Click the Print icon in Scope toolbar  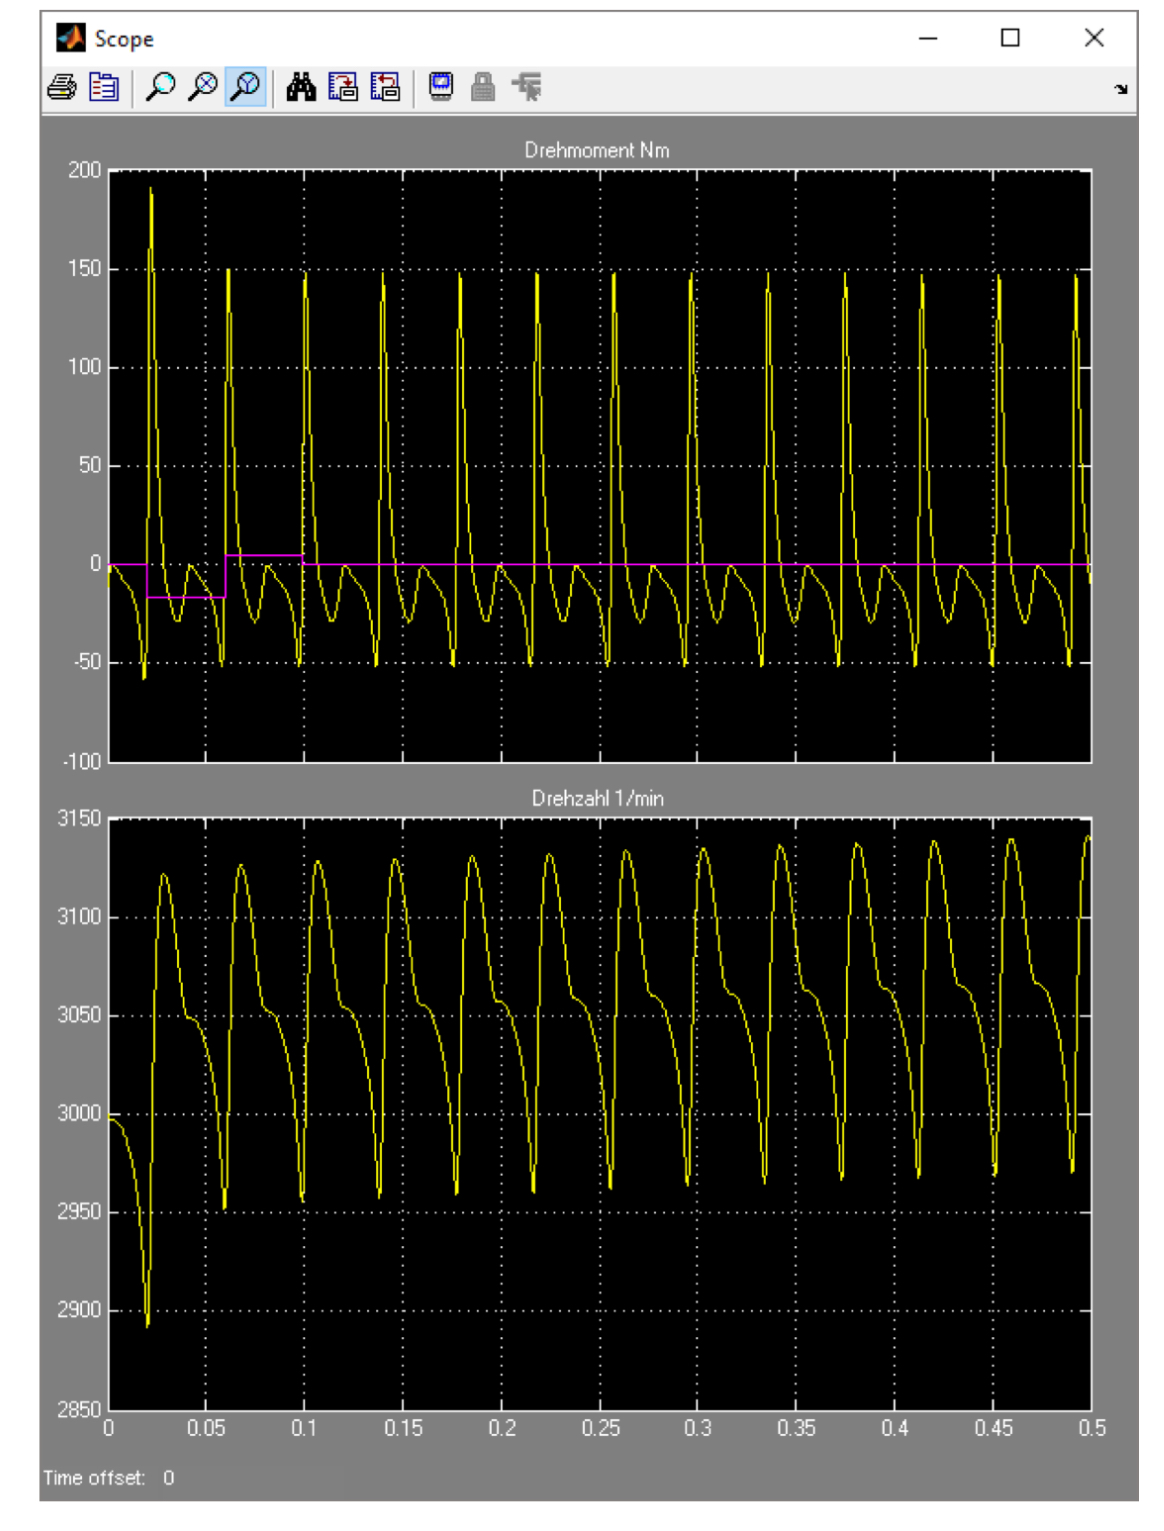click(x=62, y=88)
